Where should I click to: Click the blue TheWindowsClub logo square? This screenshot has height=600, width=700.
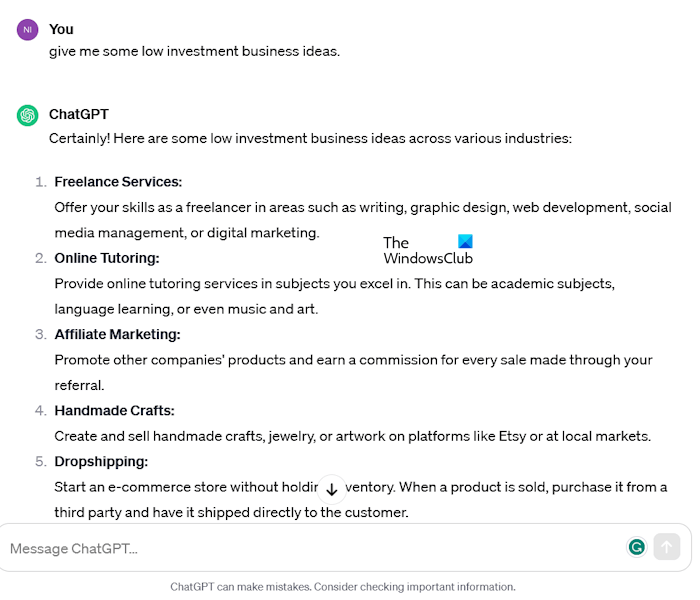pos(465,242)
